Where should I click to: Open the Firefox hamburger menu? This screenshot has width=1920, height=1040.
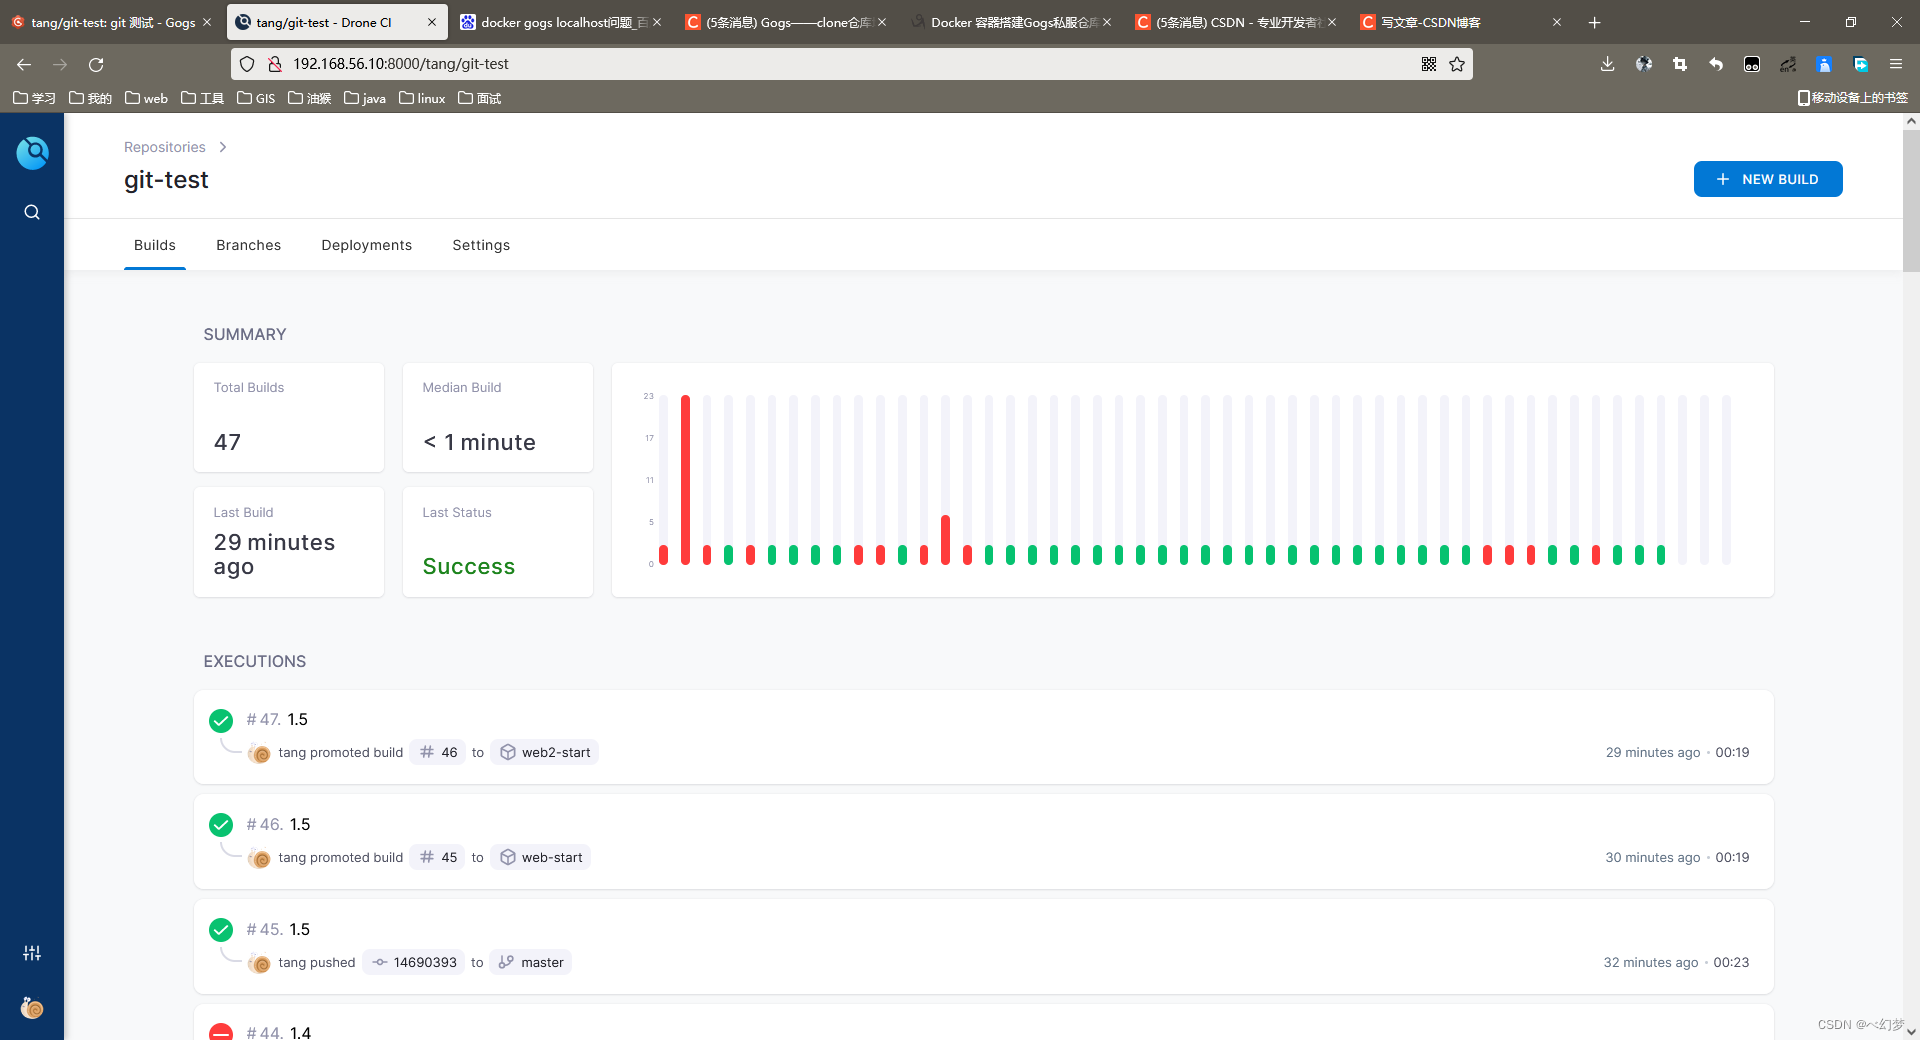[1895, 64]
